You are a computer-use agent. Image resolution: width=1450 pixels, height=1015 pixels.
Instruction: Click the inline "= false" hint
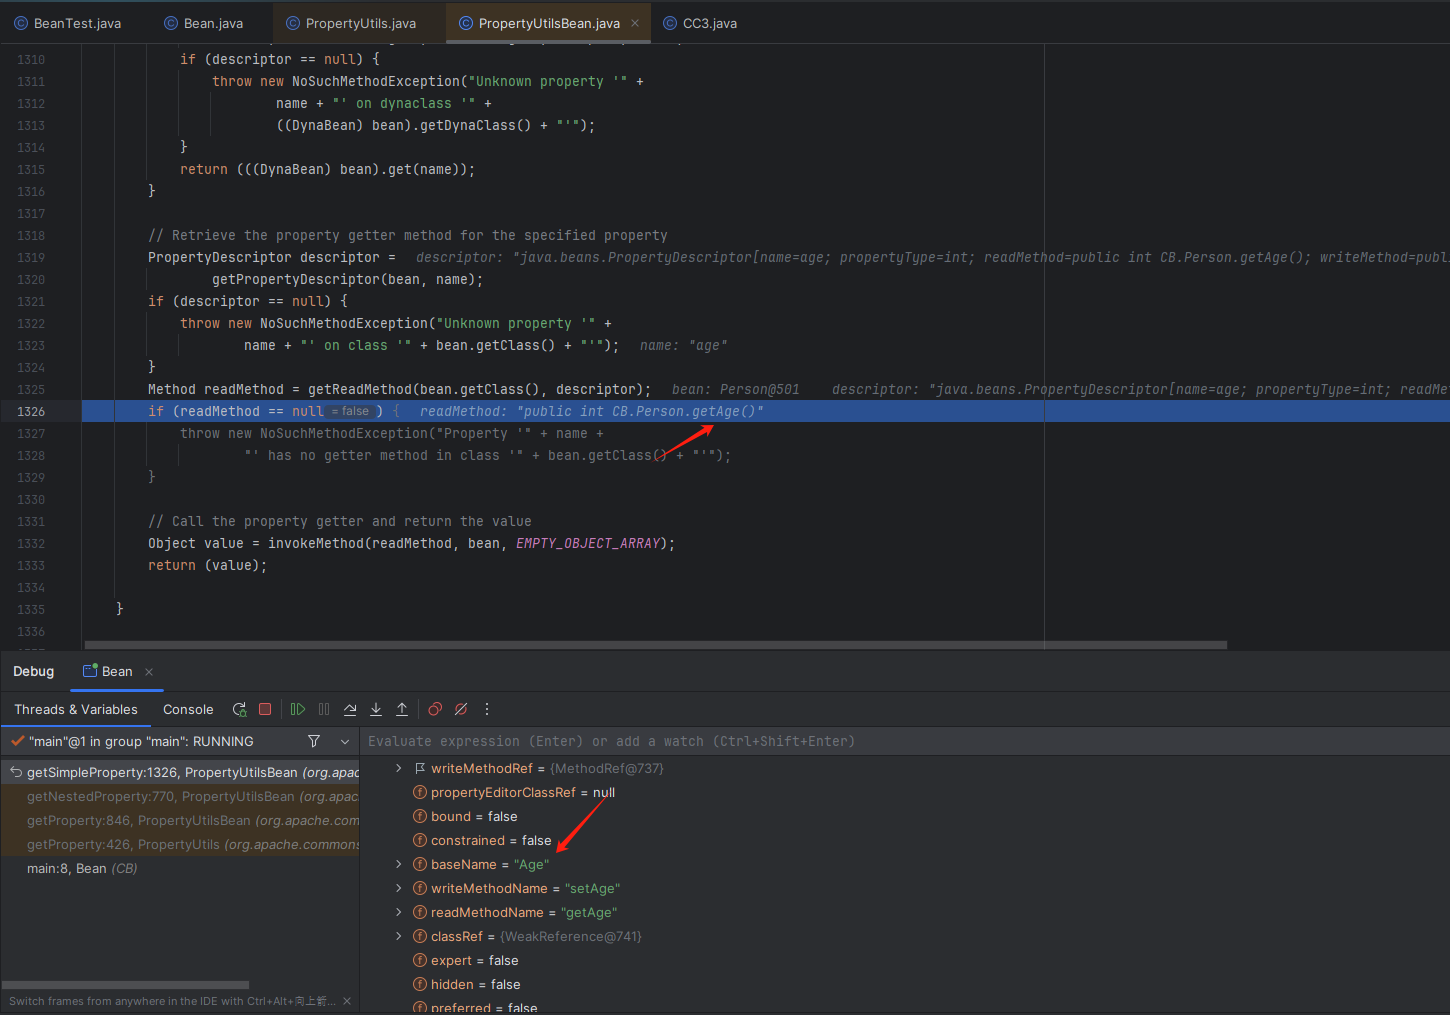click(x=351, y=411)
